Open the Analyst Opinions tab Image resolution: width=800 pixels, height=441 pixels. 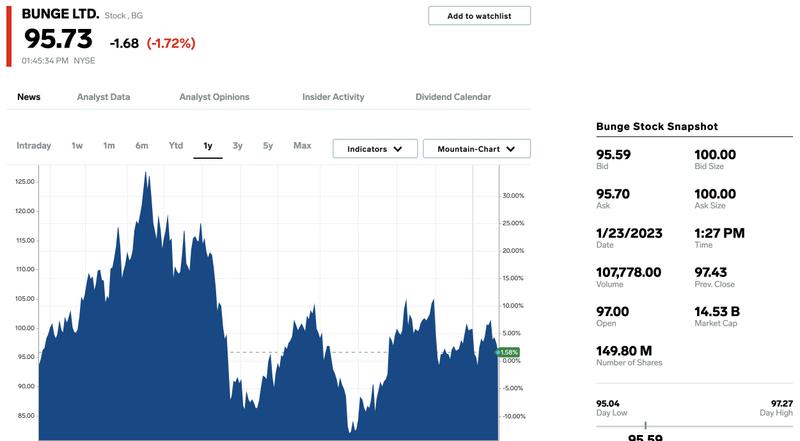[x=214, y=97]
